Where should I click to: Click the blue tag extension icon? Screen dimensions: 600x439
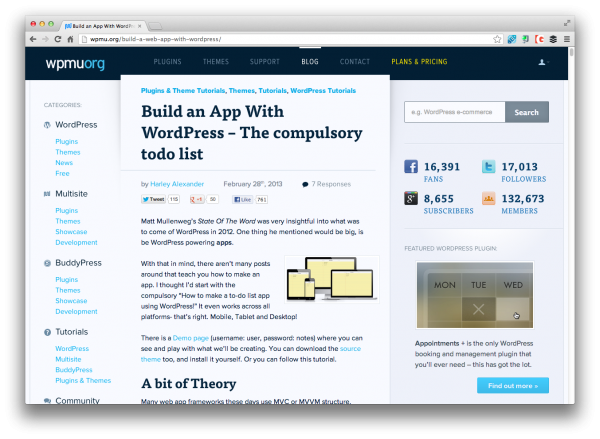512,39
